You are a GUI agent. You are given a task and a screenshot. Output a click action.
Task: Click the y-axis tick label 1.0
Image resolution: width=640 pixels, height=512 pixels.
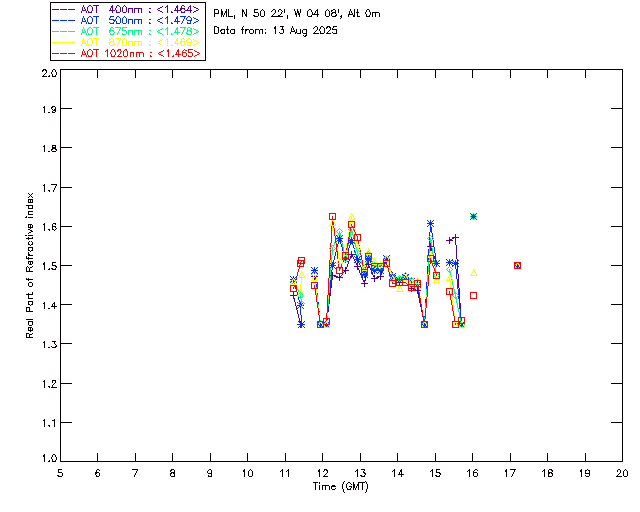[x=49, y=458]
